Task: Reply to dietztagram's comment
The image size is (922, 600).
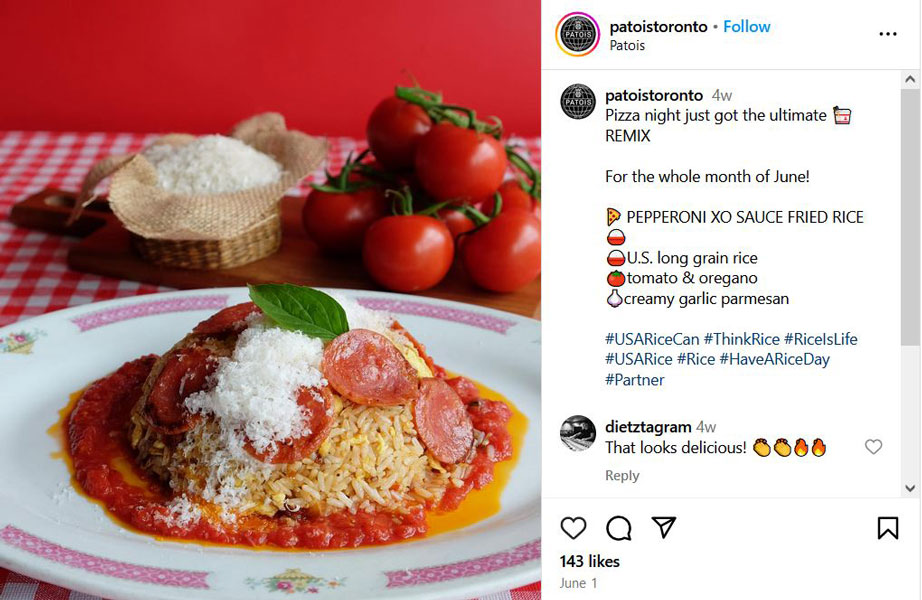Action: (622, 475)
